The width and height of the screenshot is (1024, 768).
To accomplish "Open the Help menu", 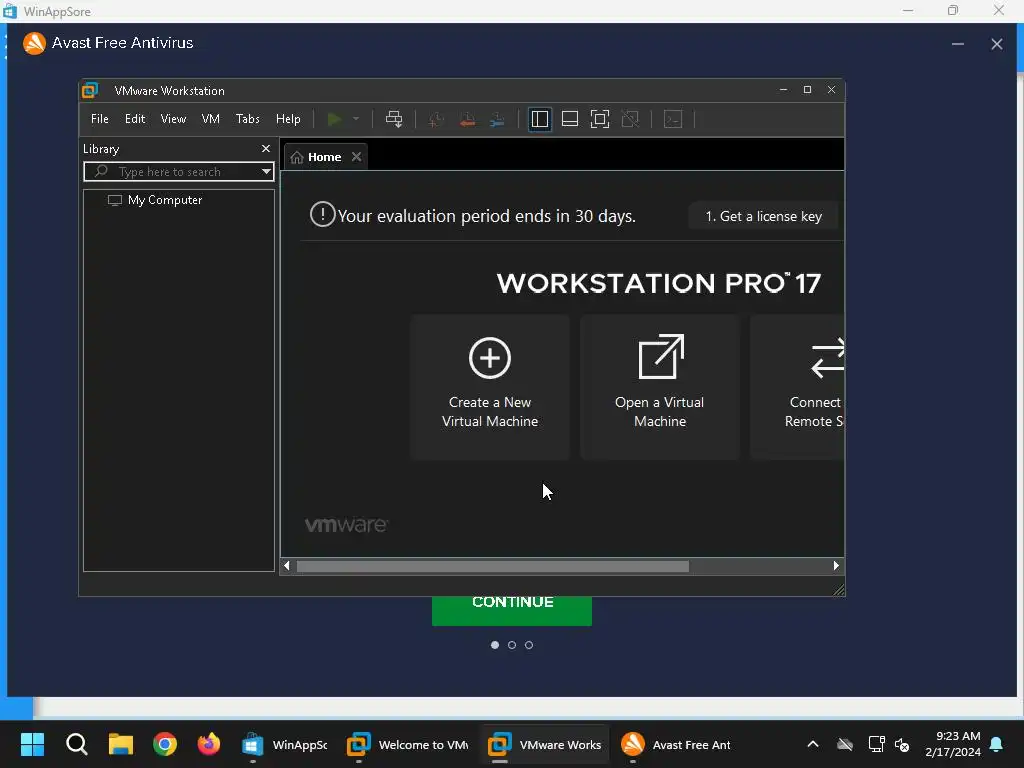I will pyautogui.click(x=288, y=119).
